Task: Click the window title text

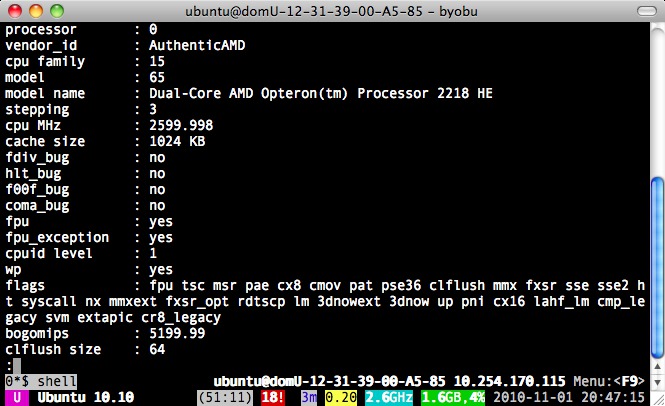Action: point(334,12)
